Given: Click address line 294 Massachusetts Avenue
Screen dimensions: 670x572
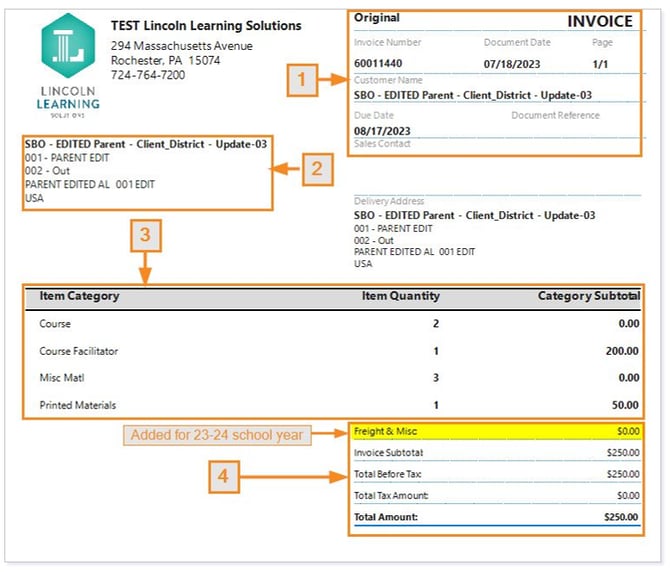Looking at the screenshot, I should pos(182,46).
